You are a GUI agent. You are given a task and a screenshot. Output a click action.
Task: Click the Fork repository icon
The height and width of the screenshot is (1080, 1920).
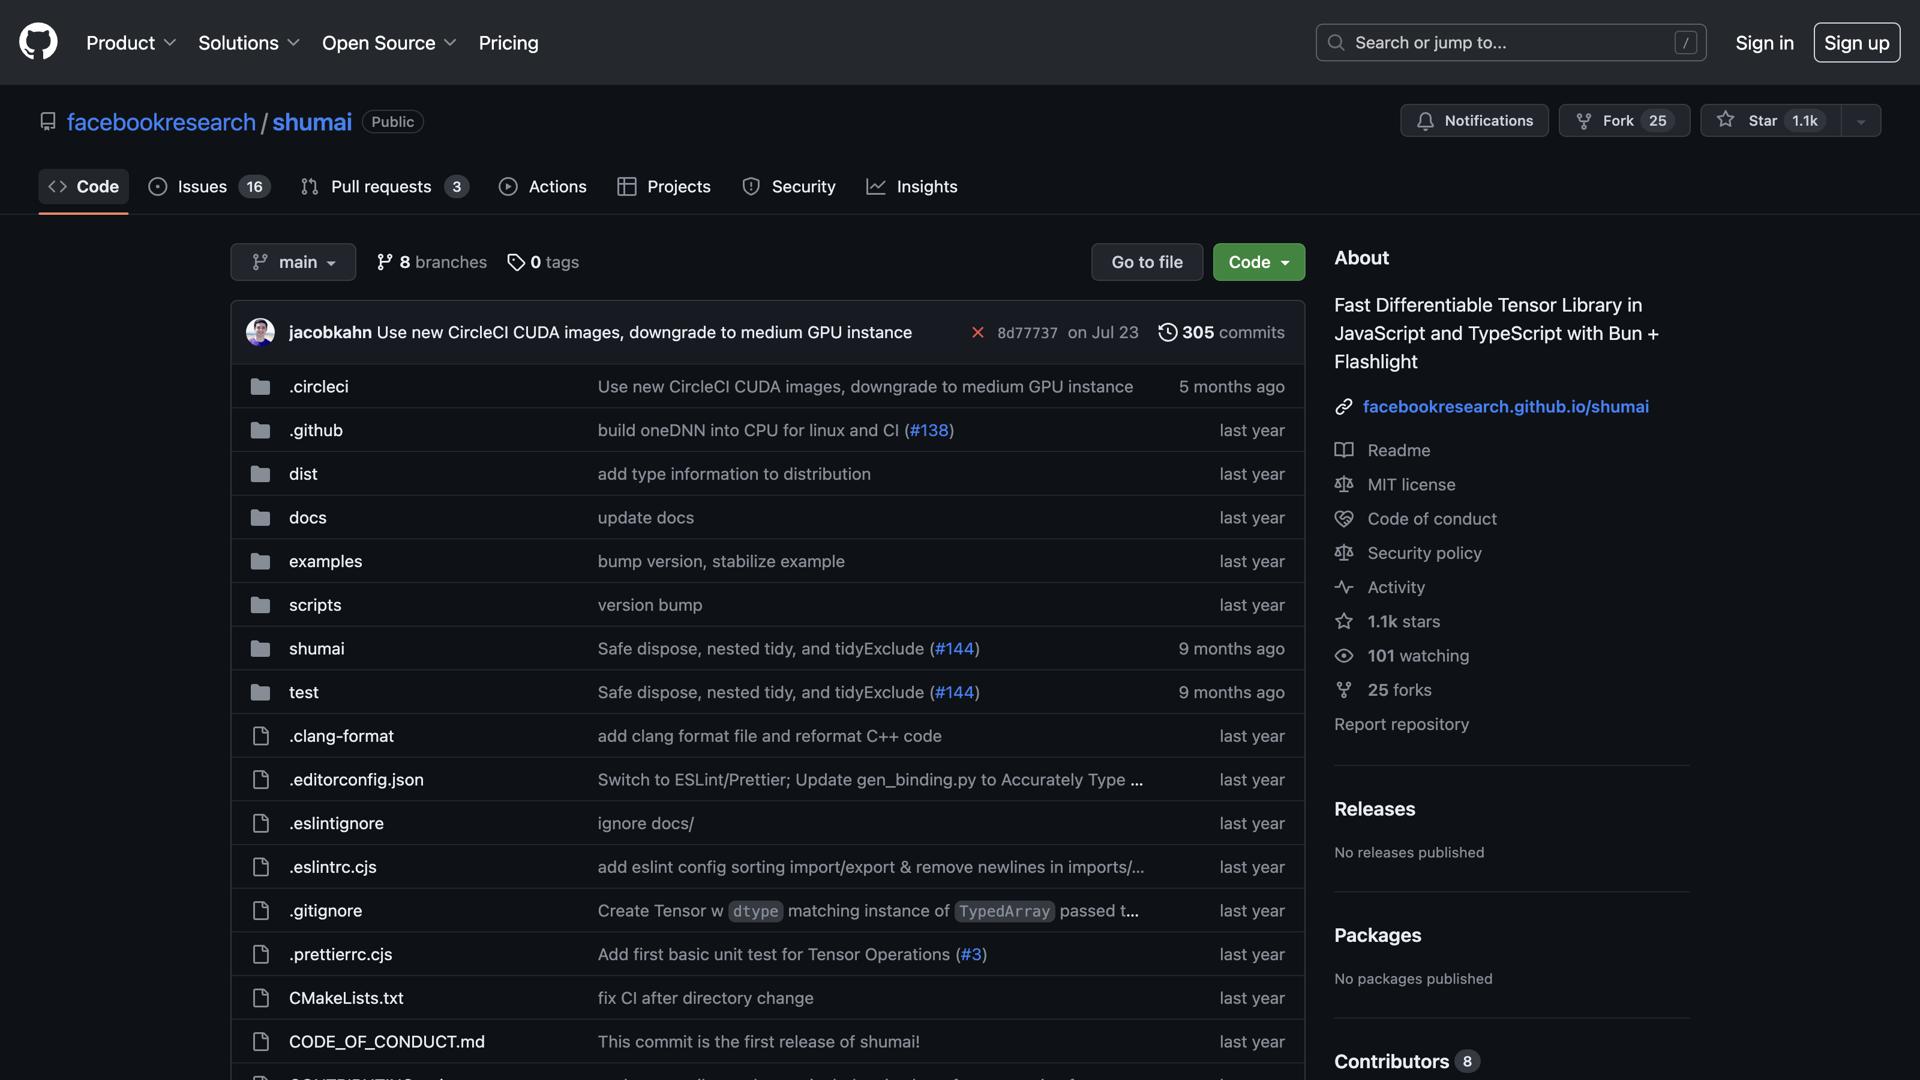pyautogui.click(x=1584, y=120)
